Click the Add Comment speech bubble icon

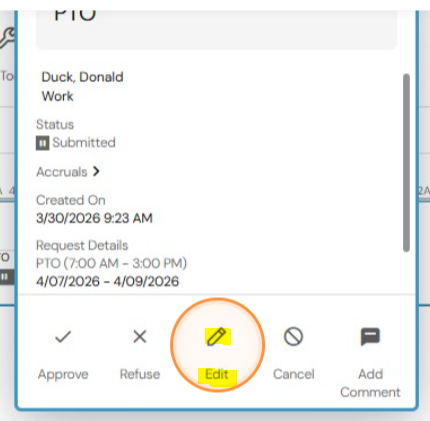(370, 337)
